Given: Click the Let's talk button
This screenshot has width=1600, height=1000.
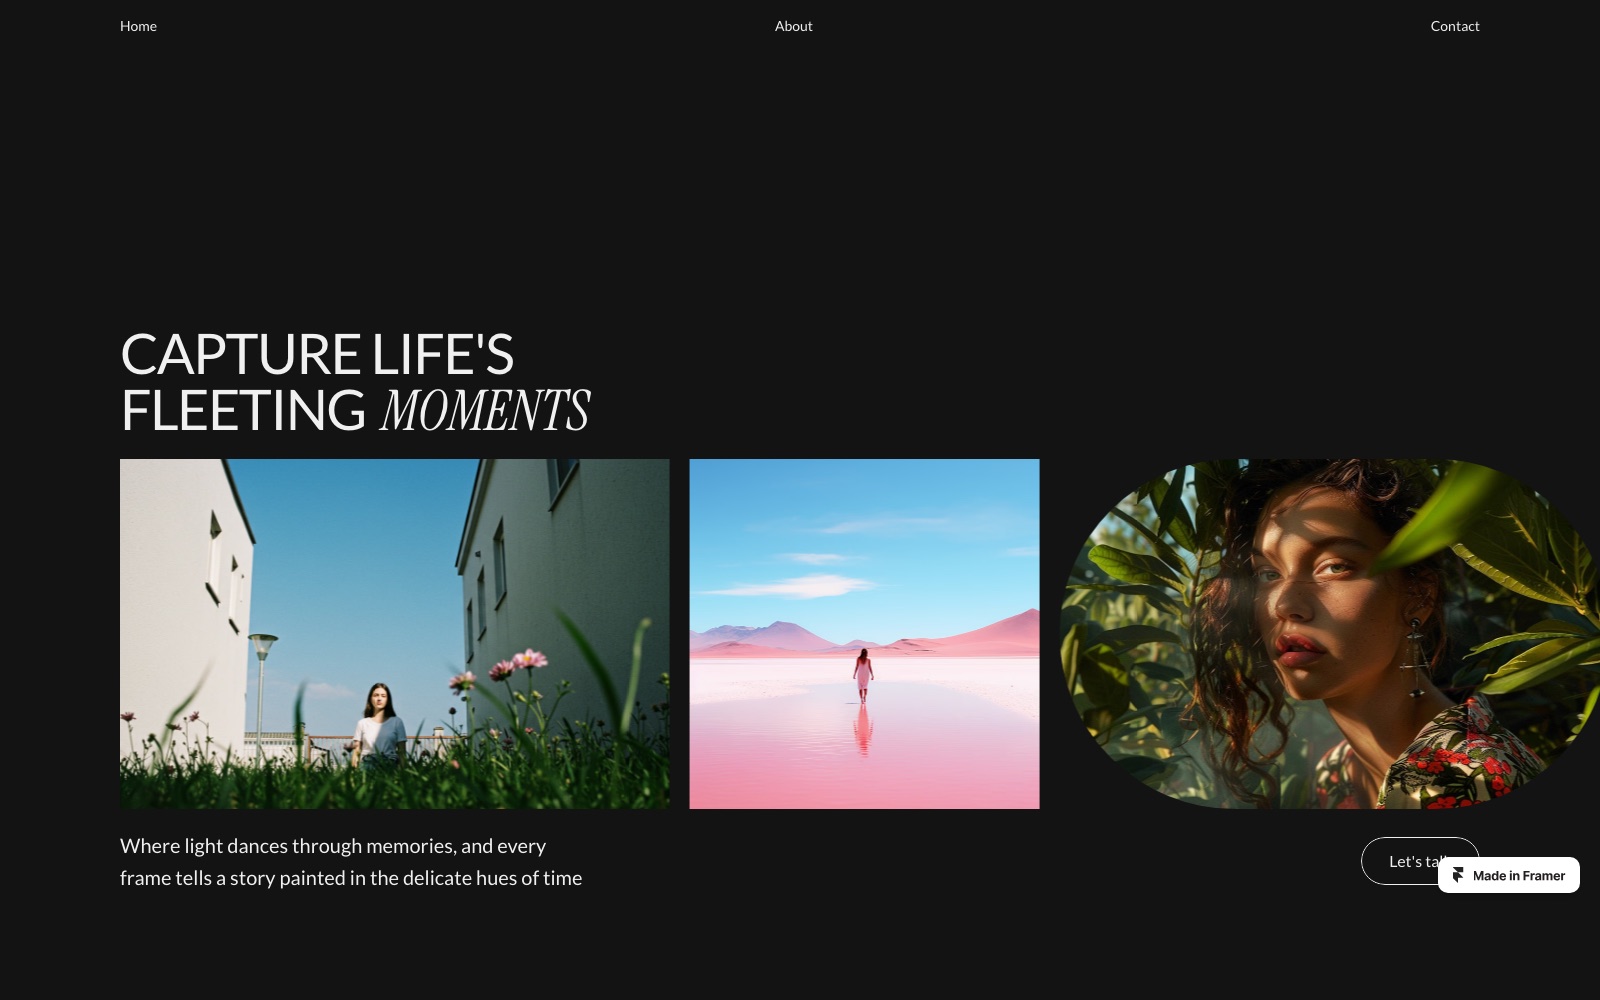Looking at the screenshot, I should (1400, 861).
